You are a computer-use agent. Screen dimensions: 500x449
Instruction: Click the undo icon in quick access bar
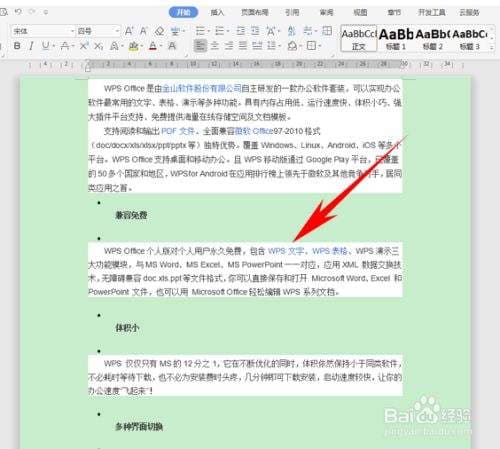pos(18,12)
